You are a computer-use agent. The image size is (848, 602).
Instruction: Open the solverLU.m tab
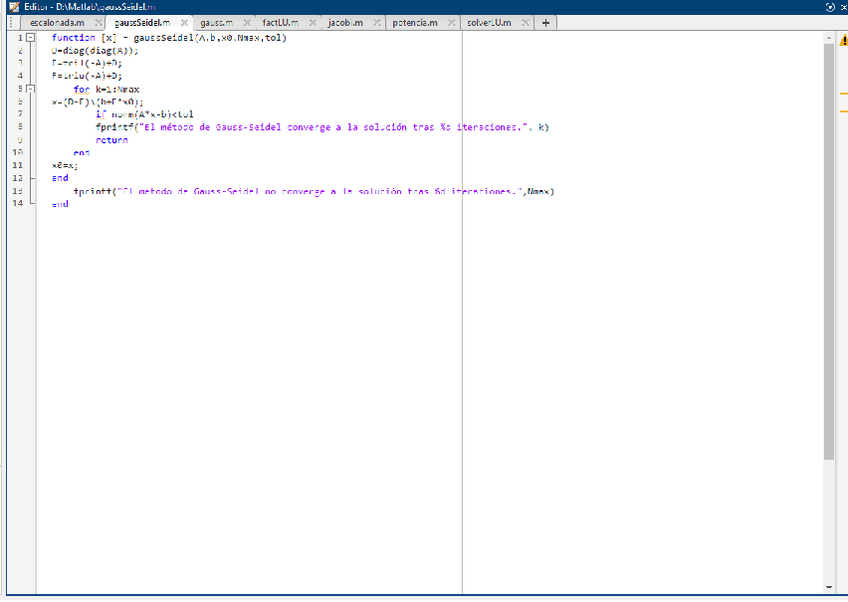pyautogui.click(x=489, y=22)
